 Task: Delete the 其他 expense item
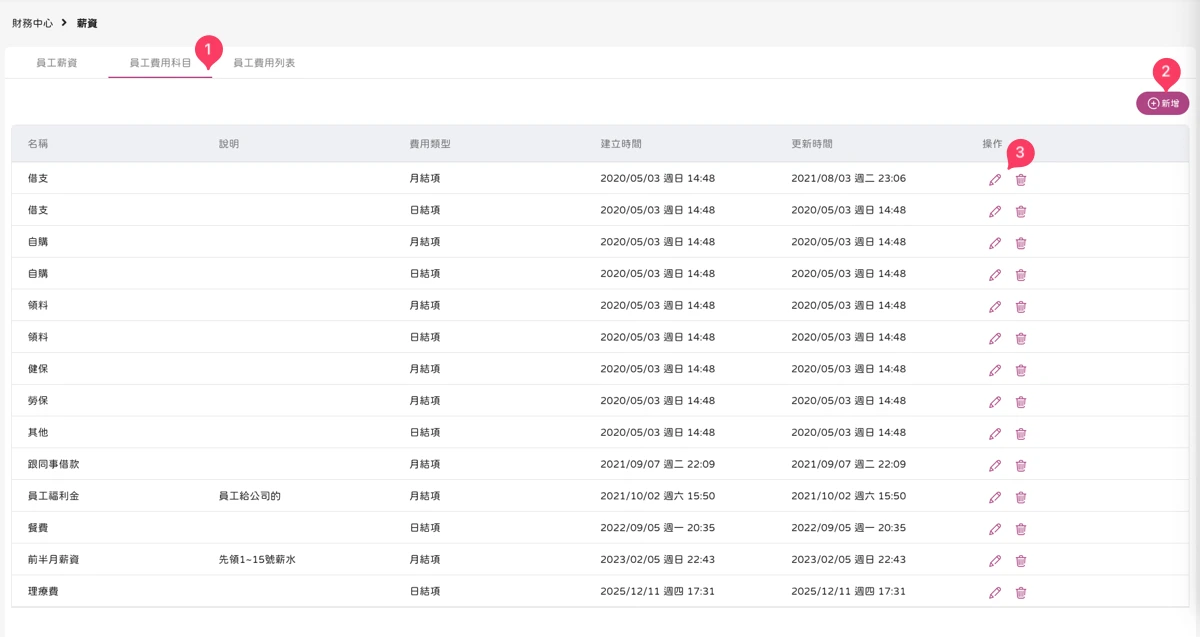click(1021, 433)
